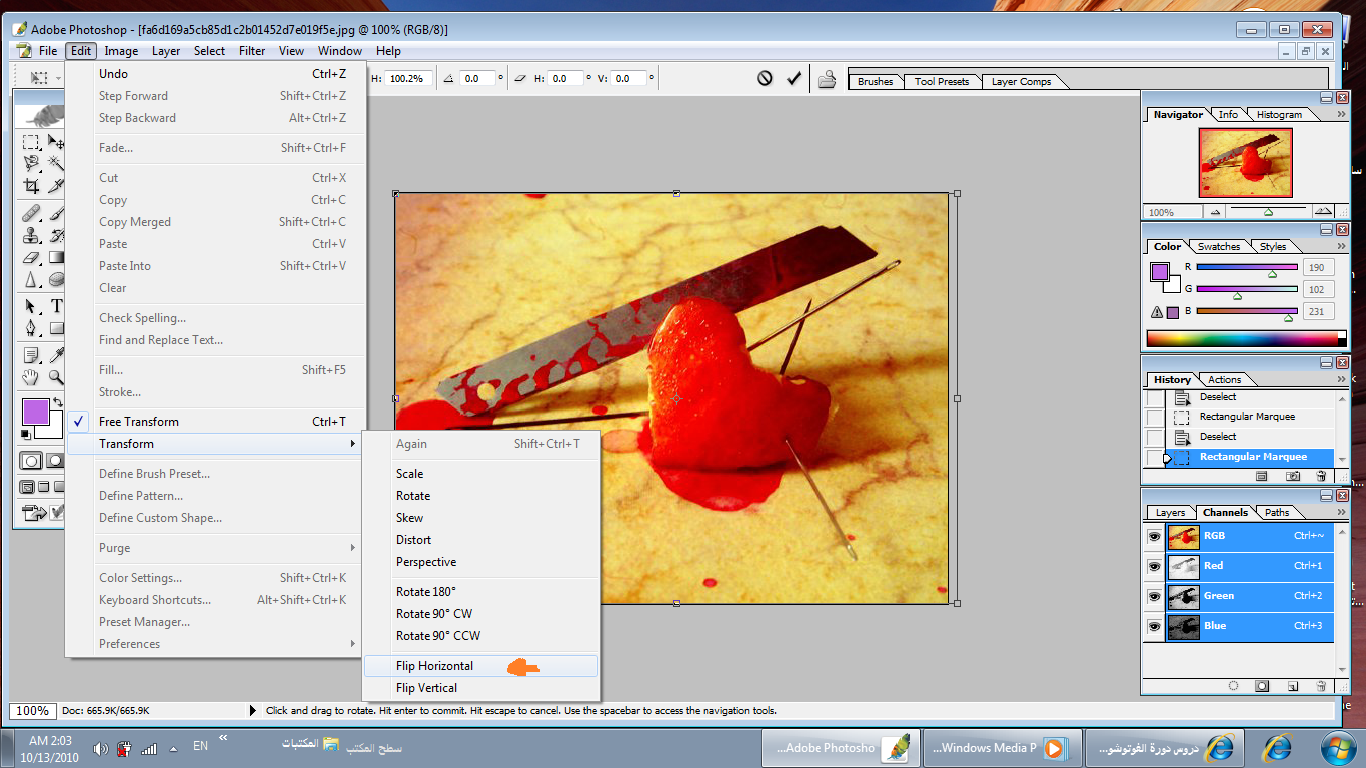Click the Navigator image thumbnail

[1245, 162]
